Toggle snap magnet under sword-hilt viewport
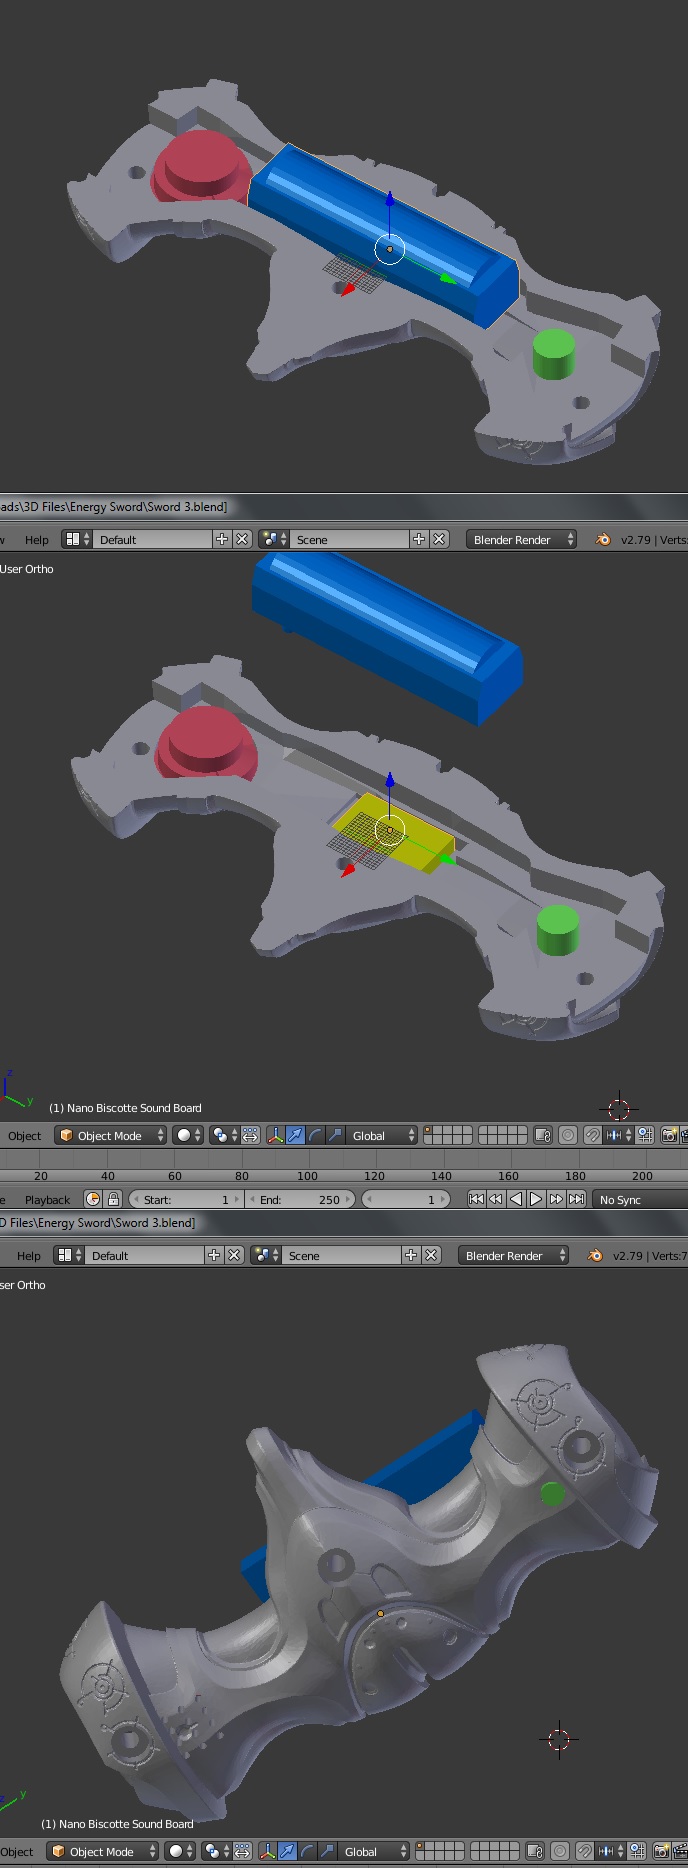The image size is (688, 1868). click(585, 1851)
